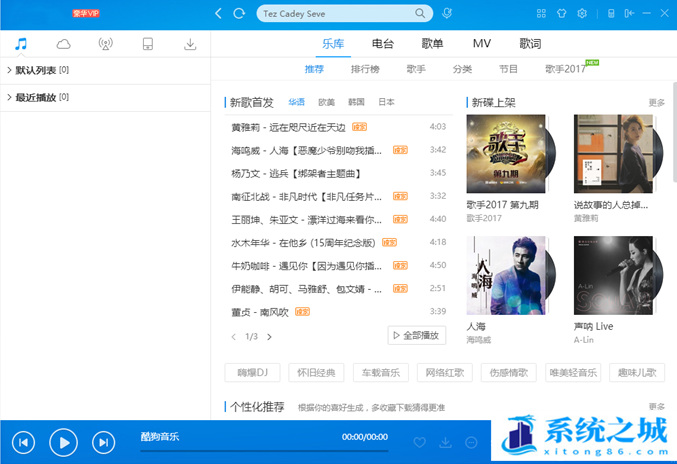Click the back navigation arrow

tap(218, 13)
